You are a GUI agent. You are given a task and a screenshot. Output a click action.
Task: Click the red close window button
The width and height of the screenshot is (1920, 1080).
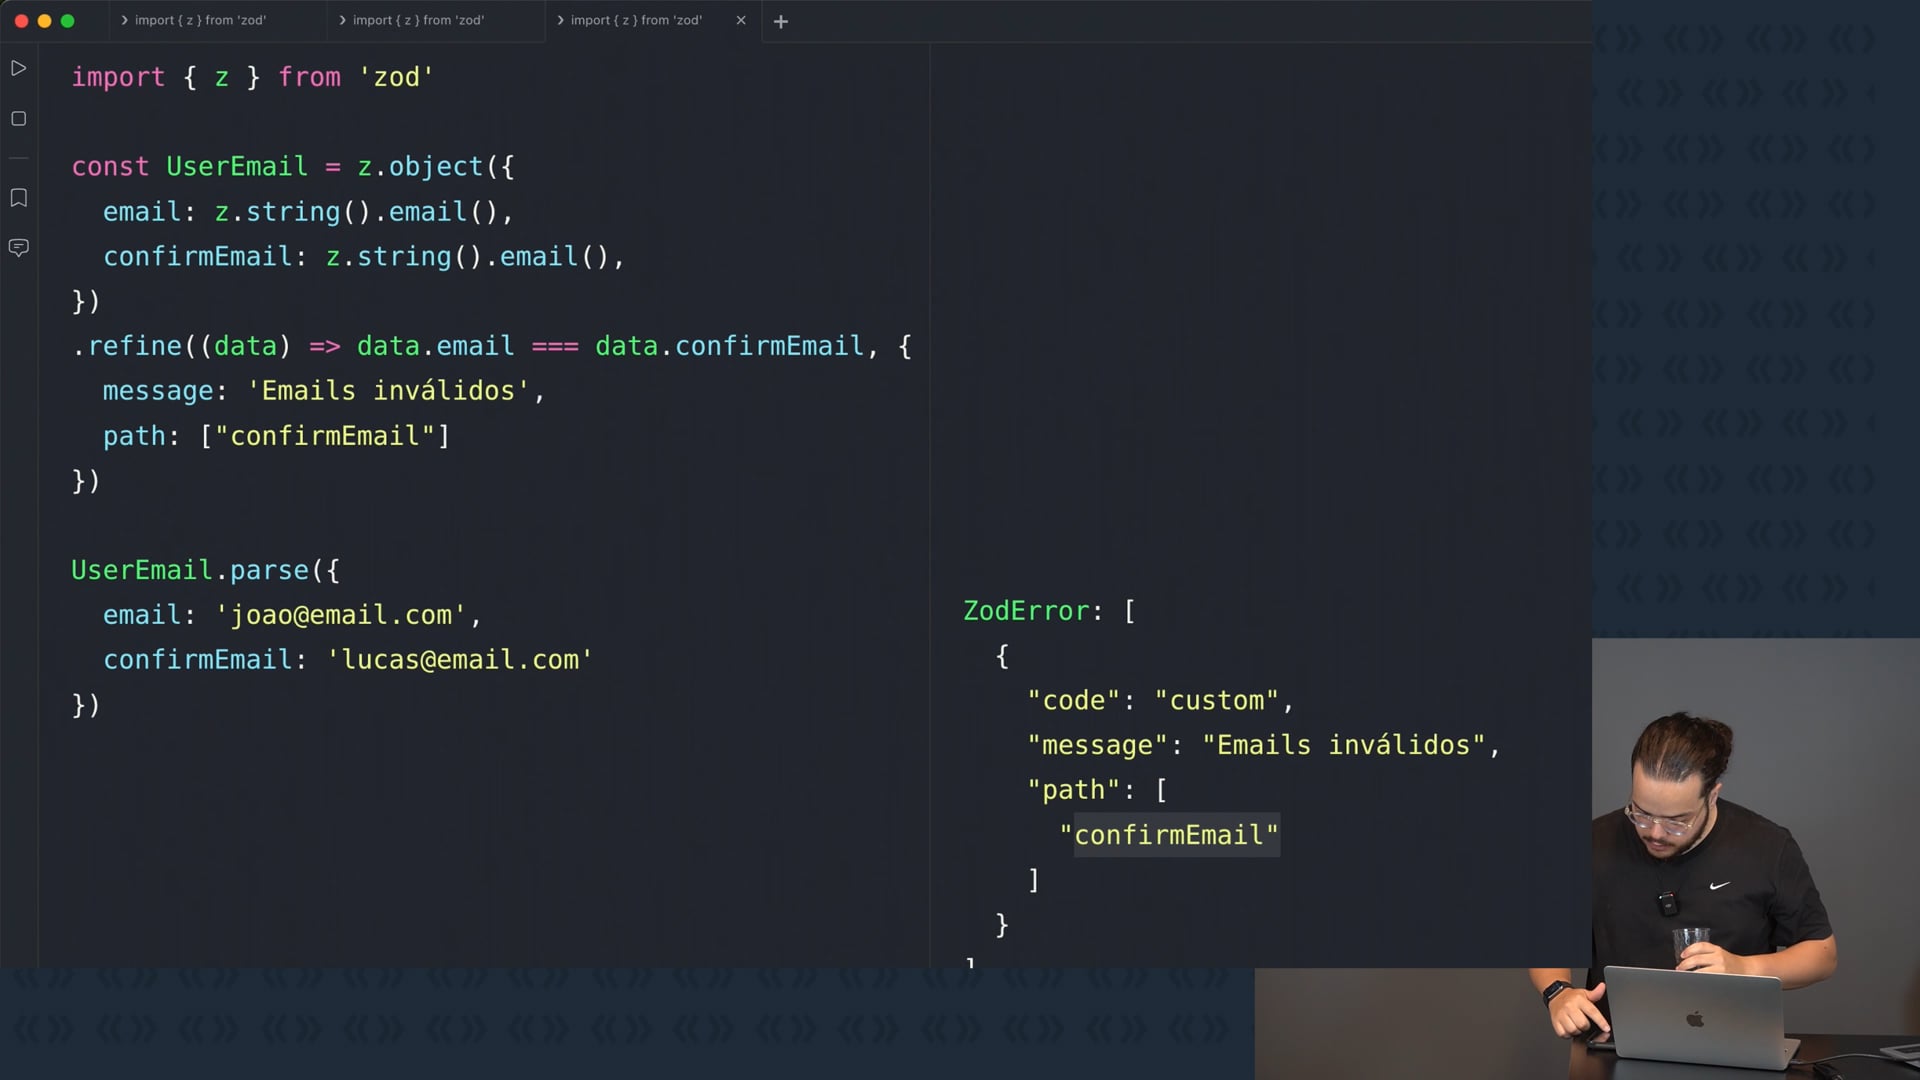21,20
